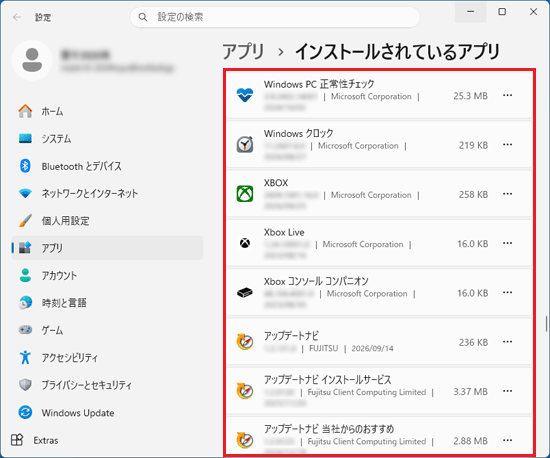This screenshot has width=550, height=458.
Task: Click the Accounts person icon
Action: [x=25, y=275]
